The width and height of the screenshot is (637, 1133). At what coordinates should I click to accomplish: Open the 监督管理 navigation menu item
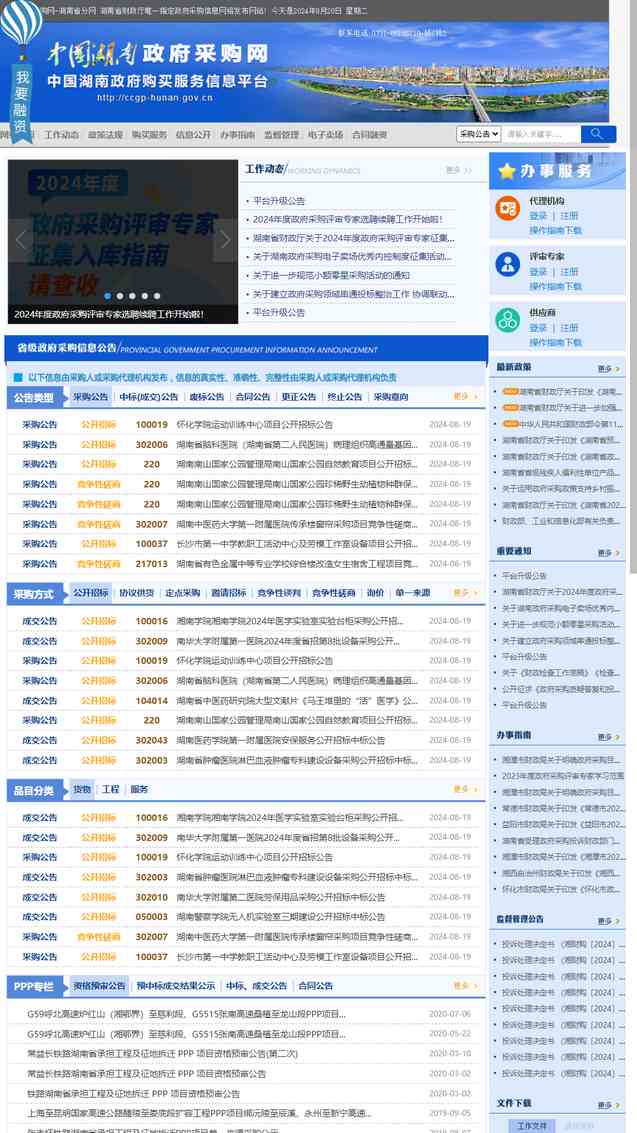[281, 134]
